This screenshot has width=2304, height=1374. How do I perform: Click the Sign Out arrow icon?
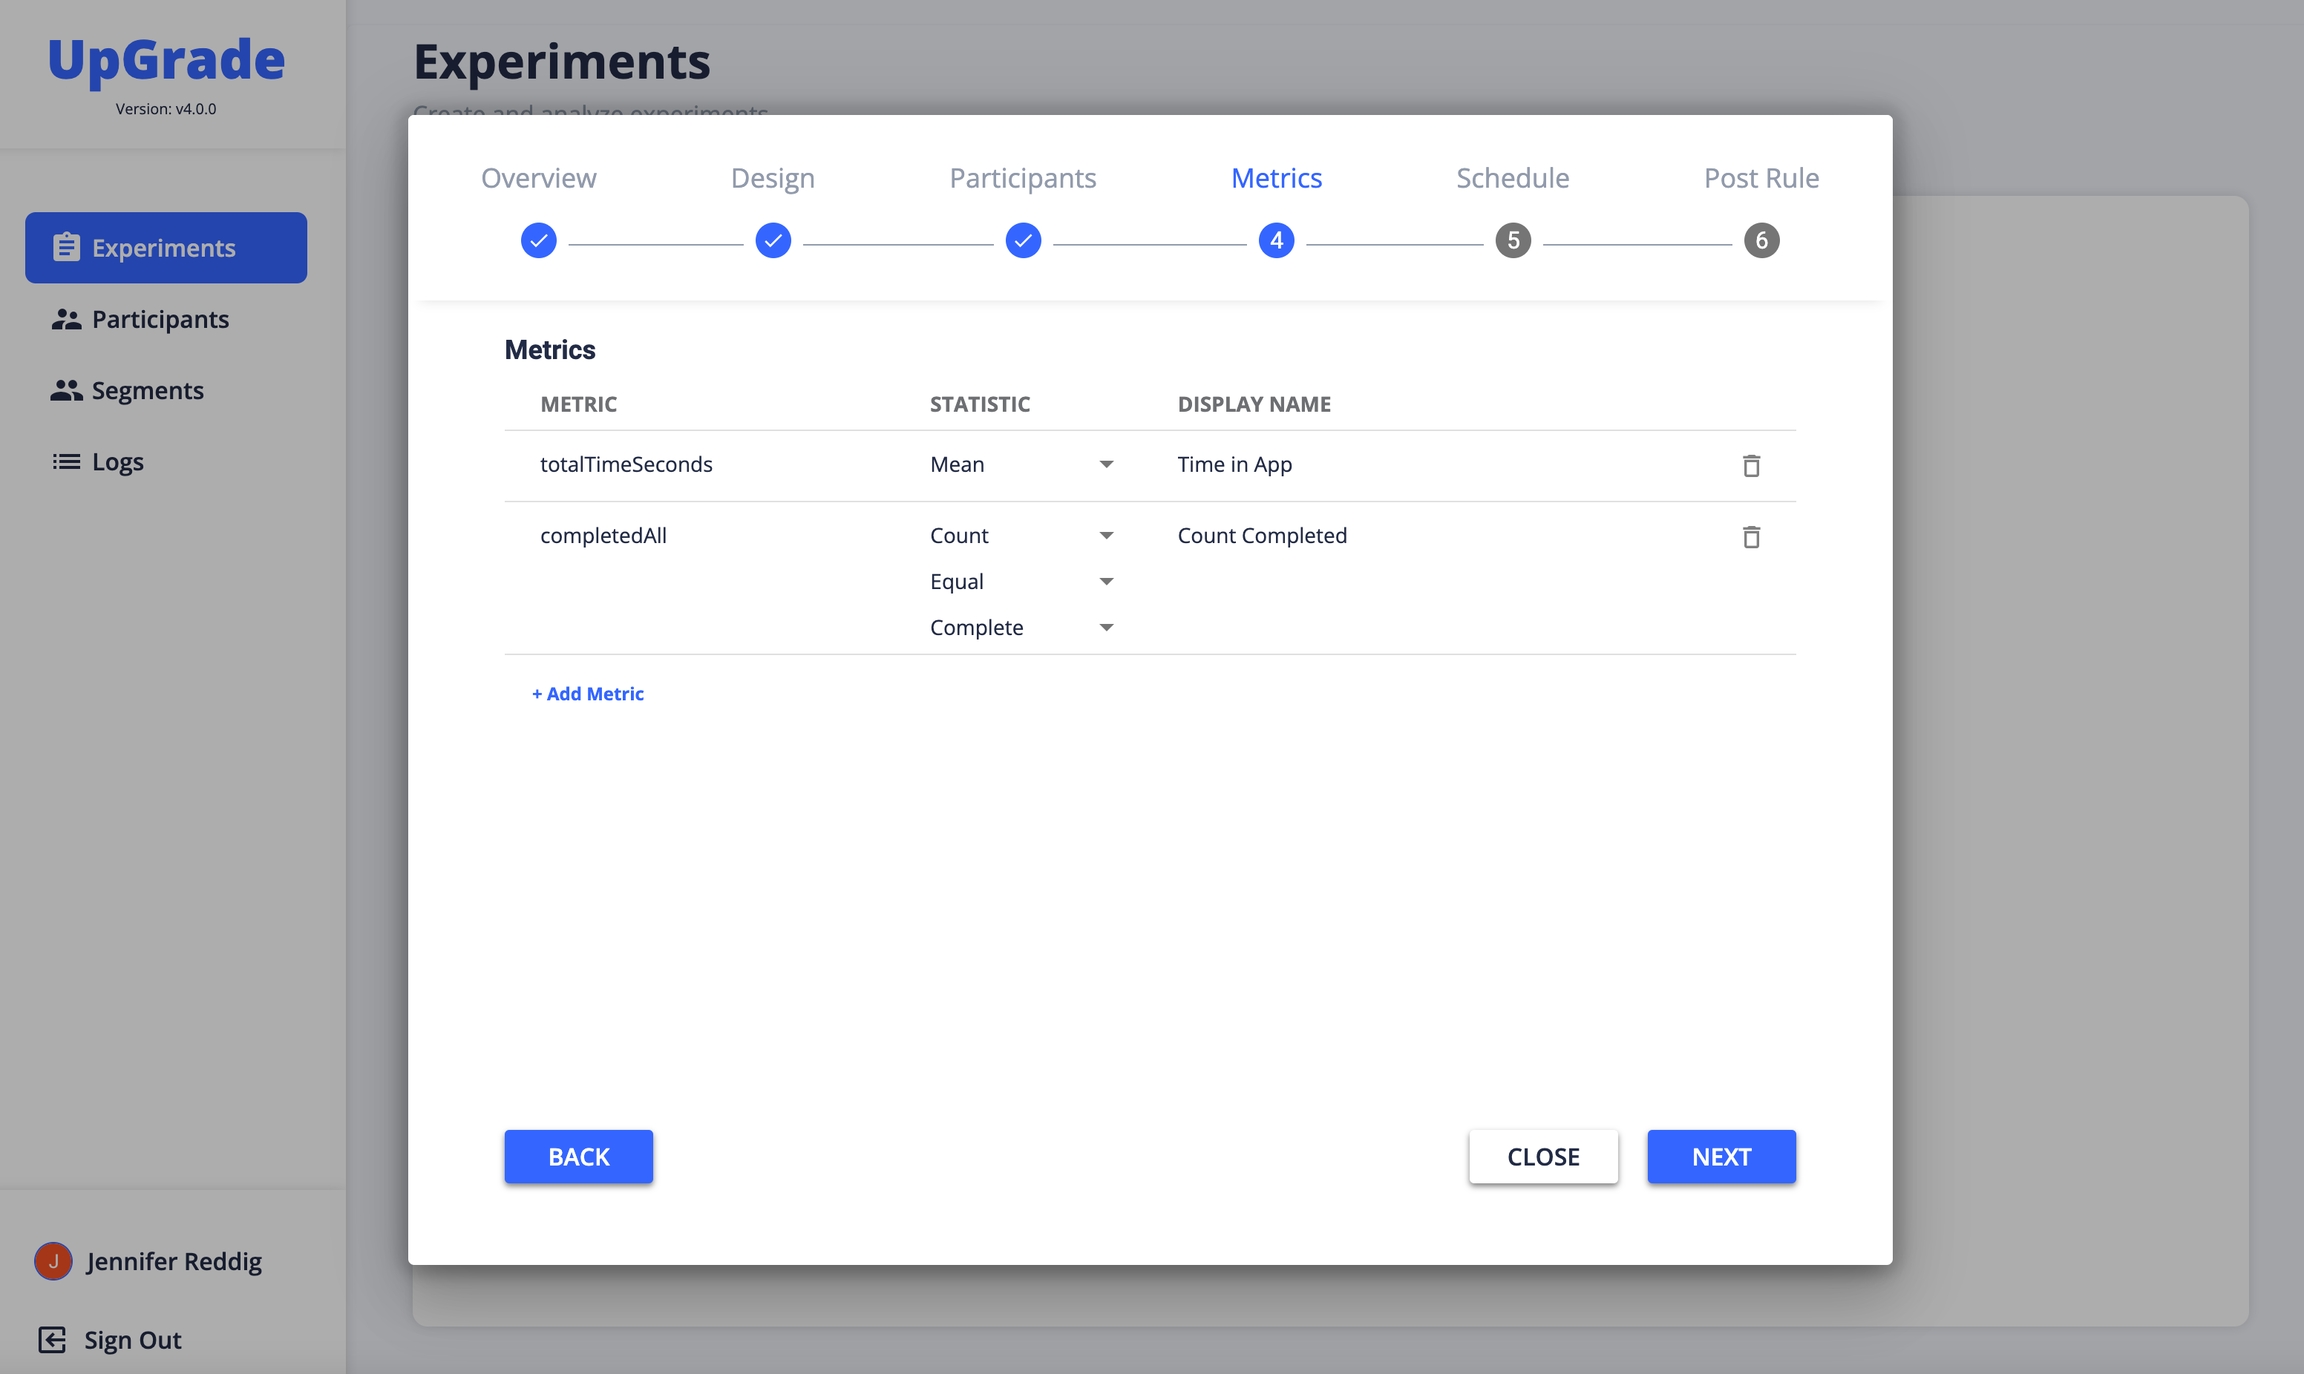pyautogui.click(x=52, y=1339)
